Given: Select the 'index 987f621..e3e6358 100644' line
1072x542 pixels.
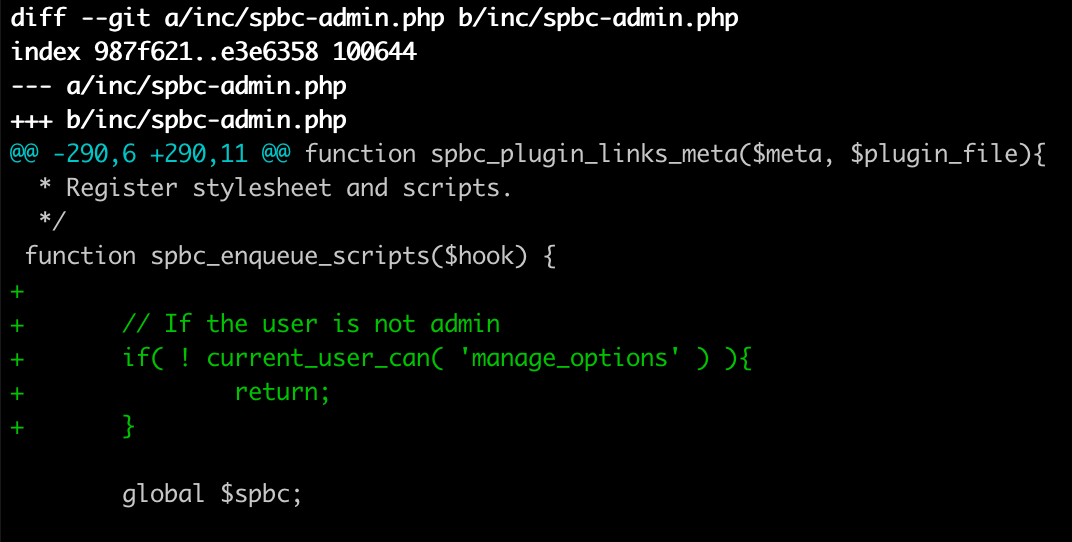Looking at the screenshot, I should [214, 52].
